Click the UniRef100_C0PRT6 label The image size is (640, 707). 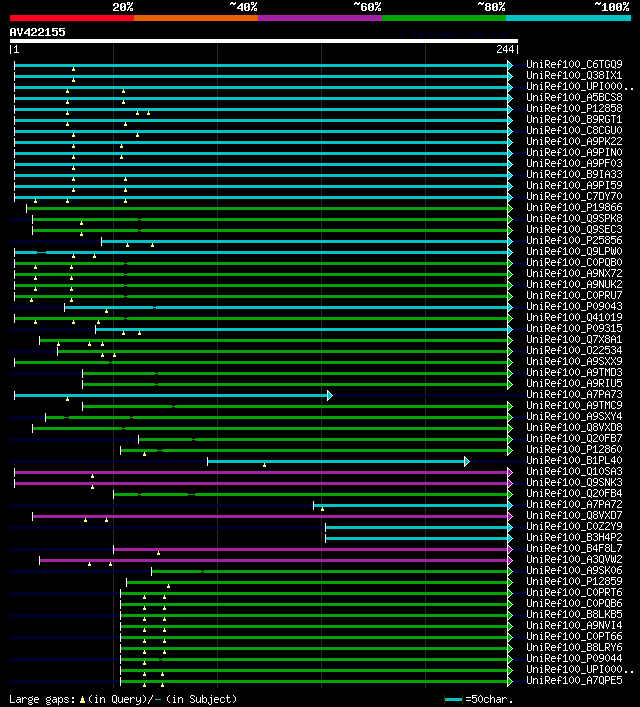click(x=574, y=592)
